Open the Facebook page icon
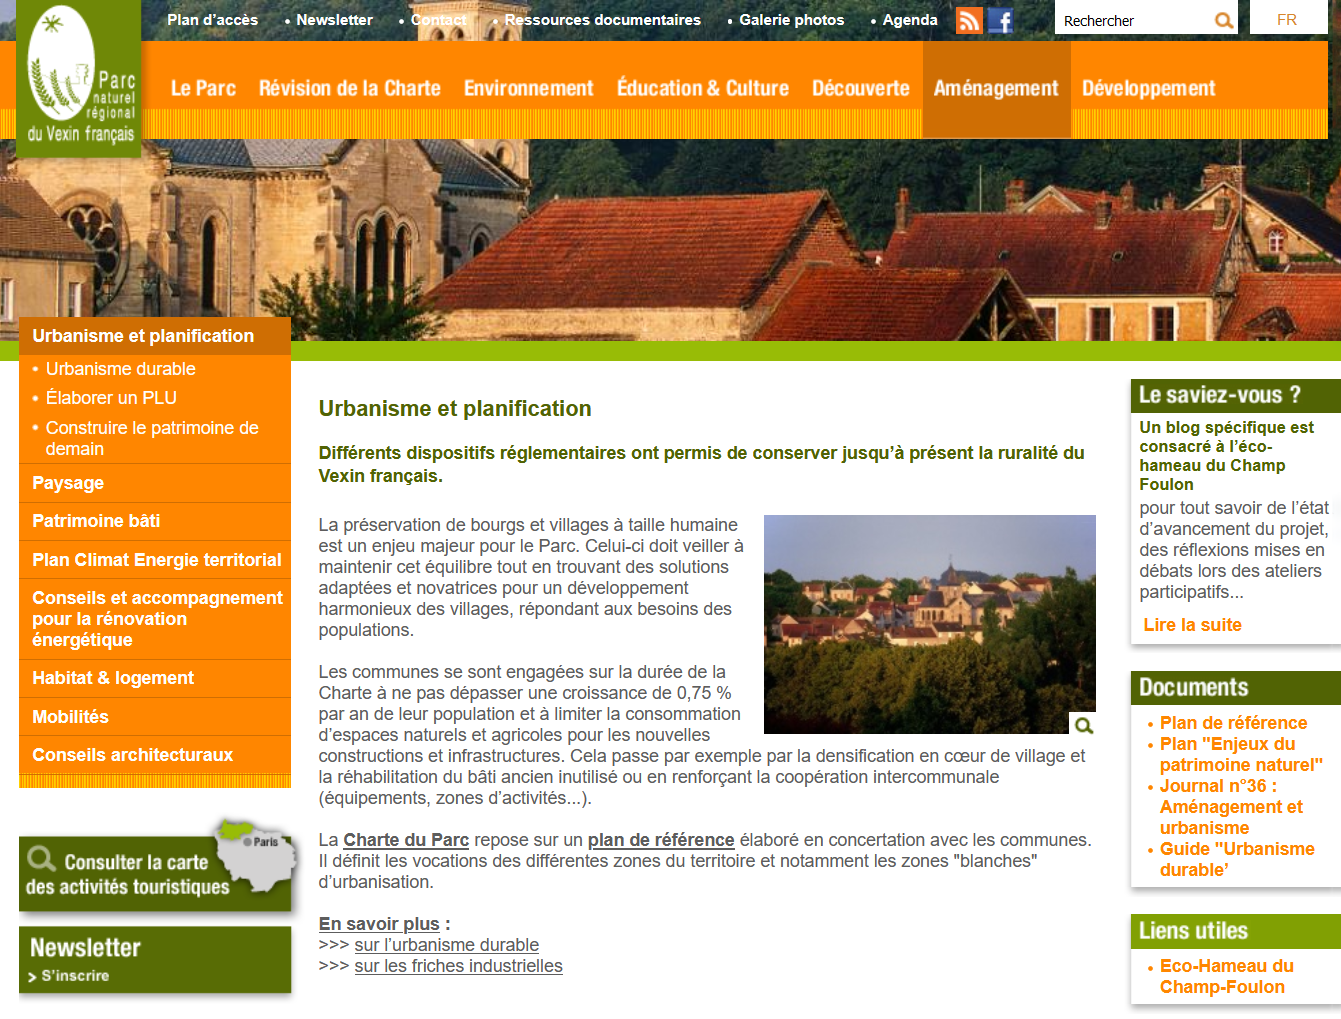Screen dimensions: 1341x1019 1000,21
